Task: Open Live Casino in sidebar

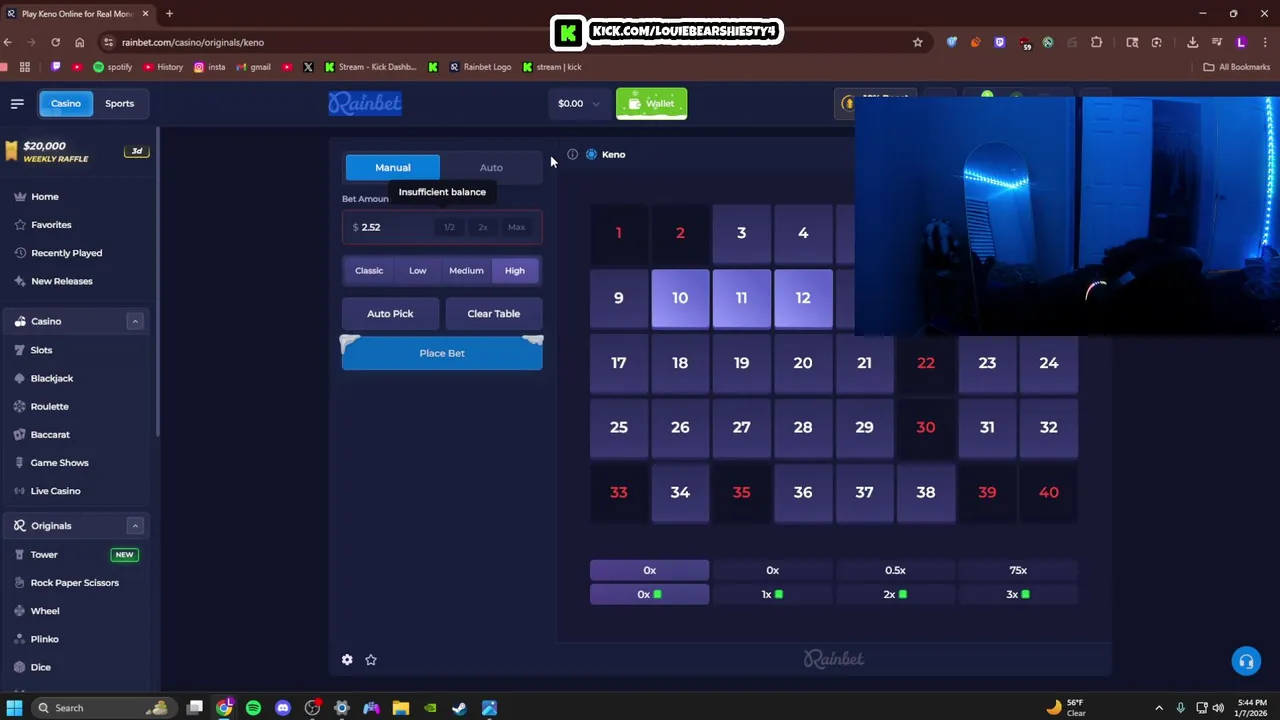Action: pyautogui.click(x=55, y=491)
